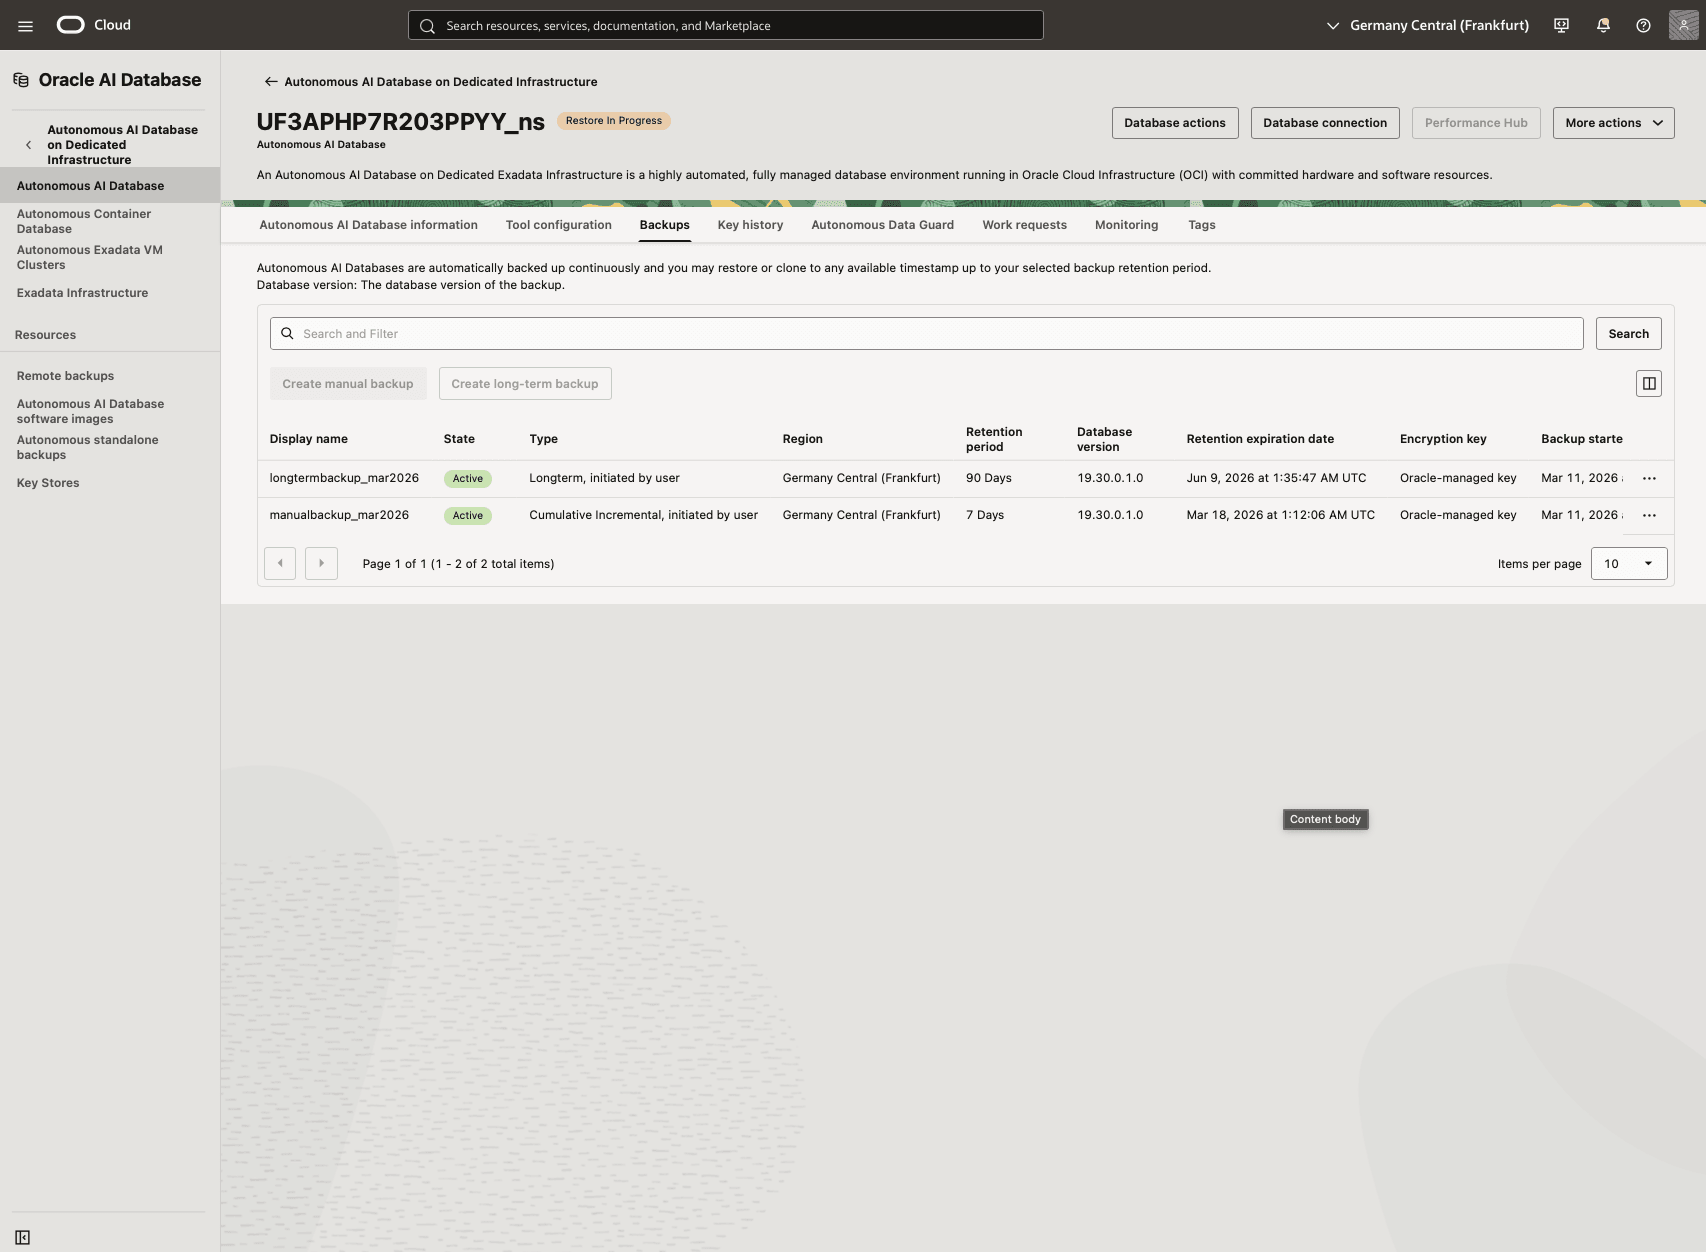Open the help question-mark icon

(x=1643, y=26)
